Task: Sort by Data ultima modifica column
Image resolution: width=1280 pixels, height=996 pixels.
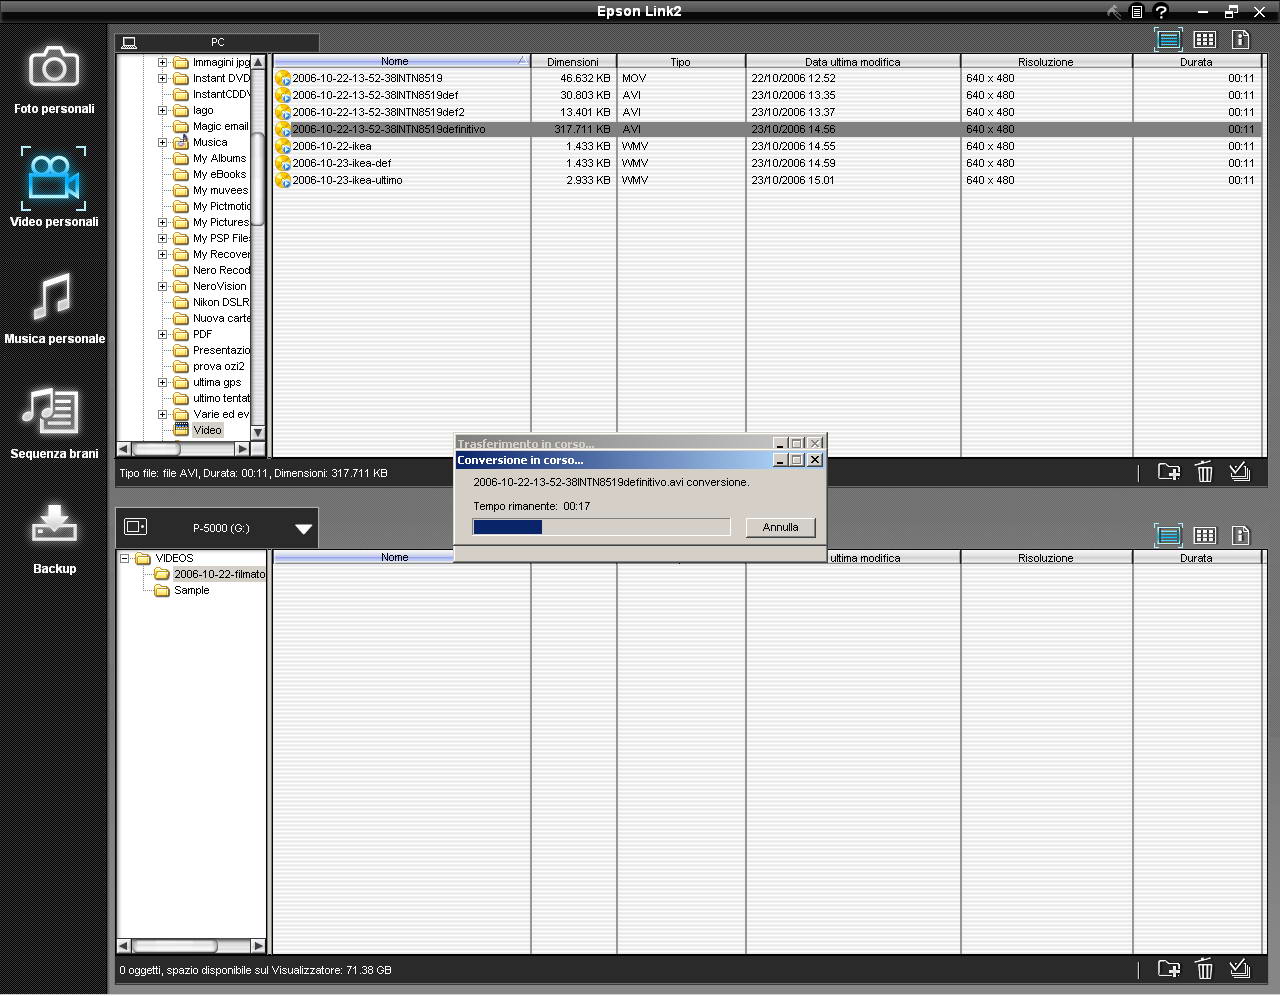Action: [x=853, y=61]
